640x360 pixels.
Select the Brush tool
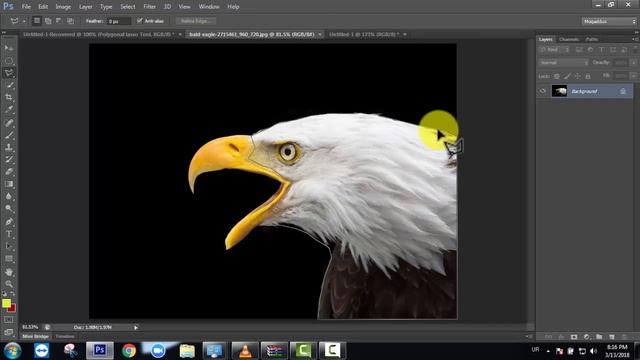[9, 135]
